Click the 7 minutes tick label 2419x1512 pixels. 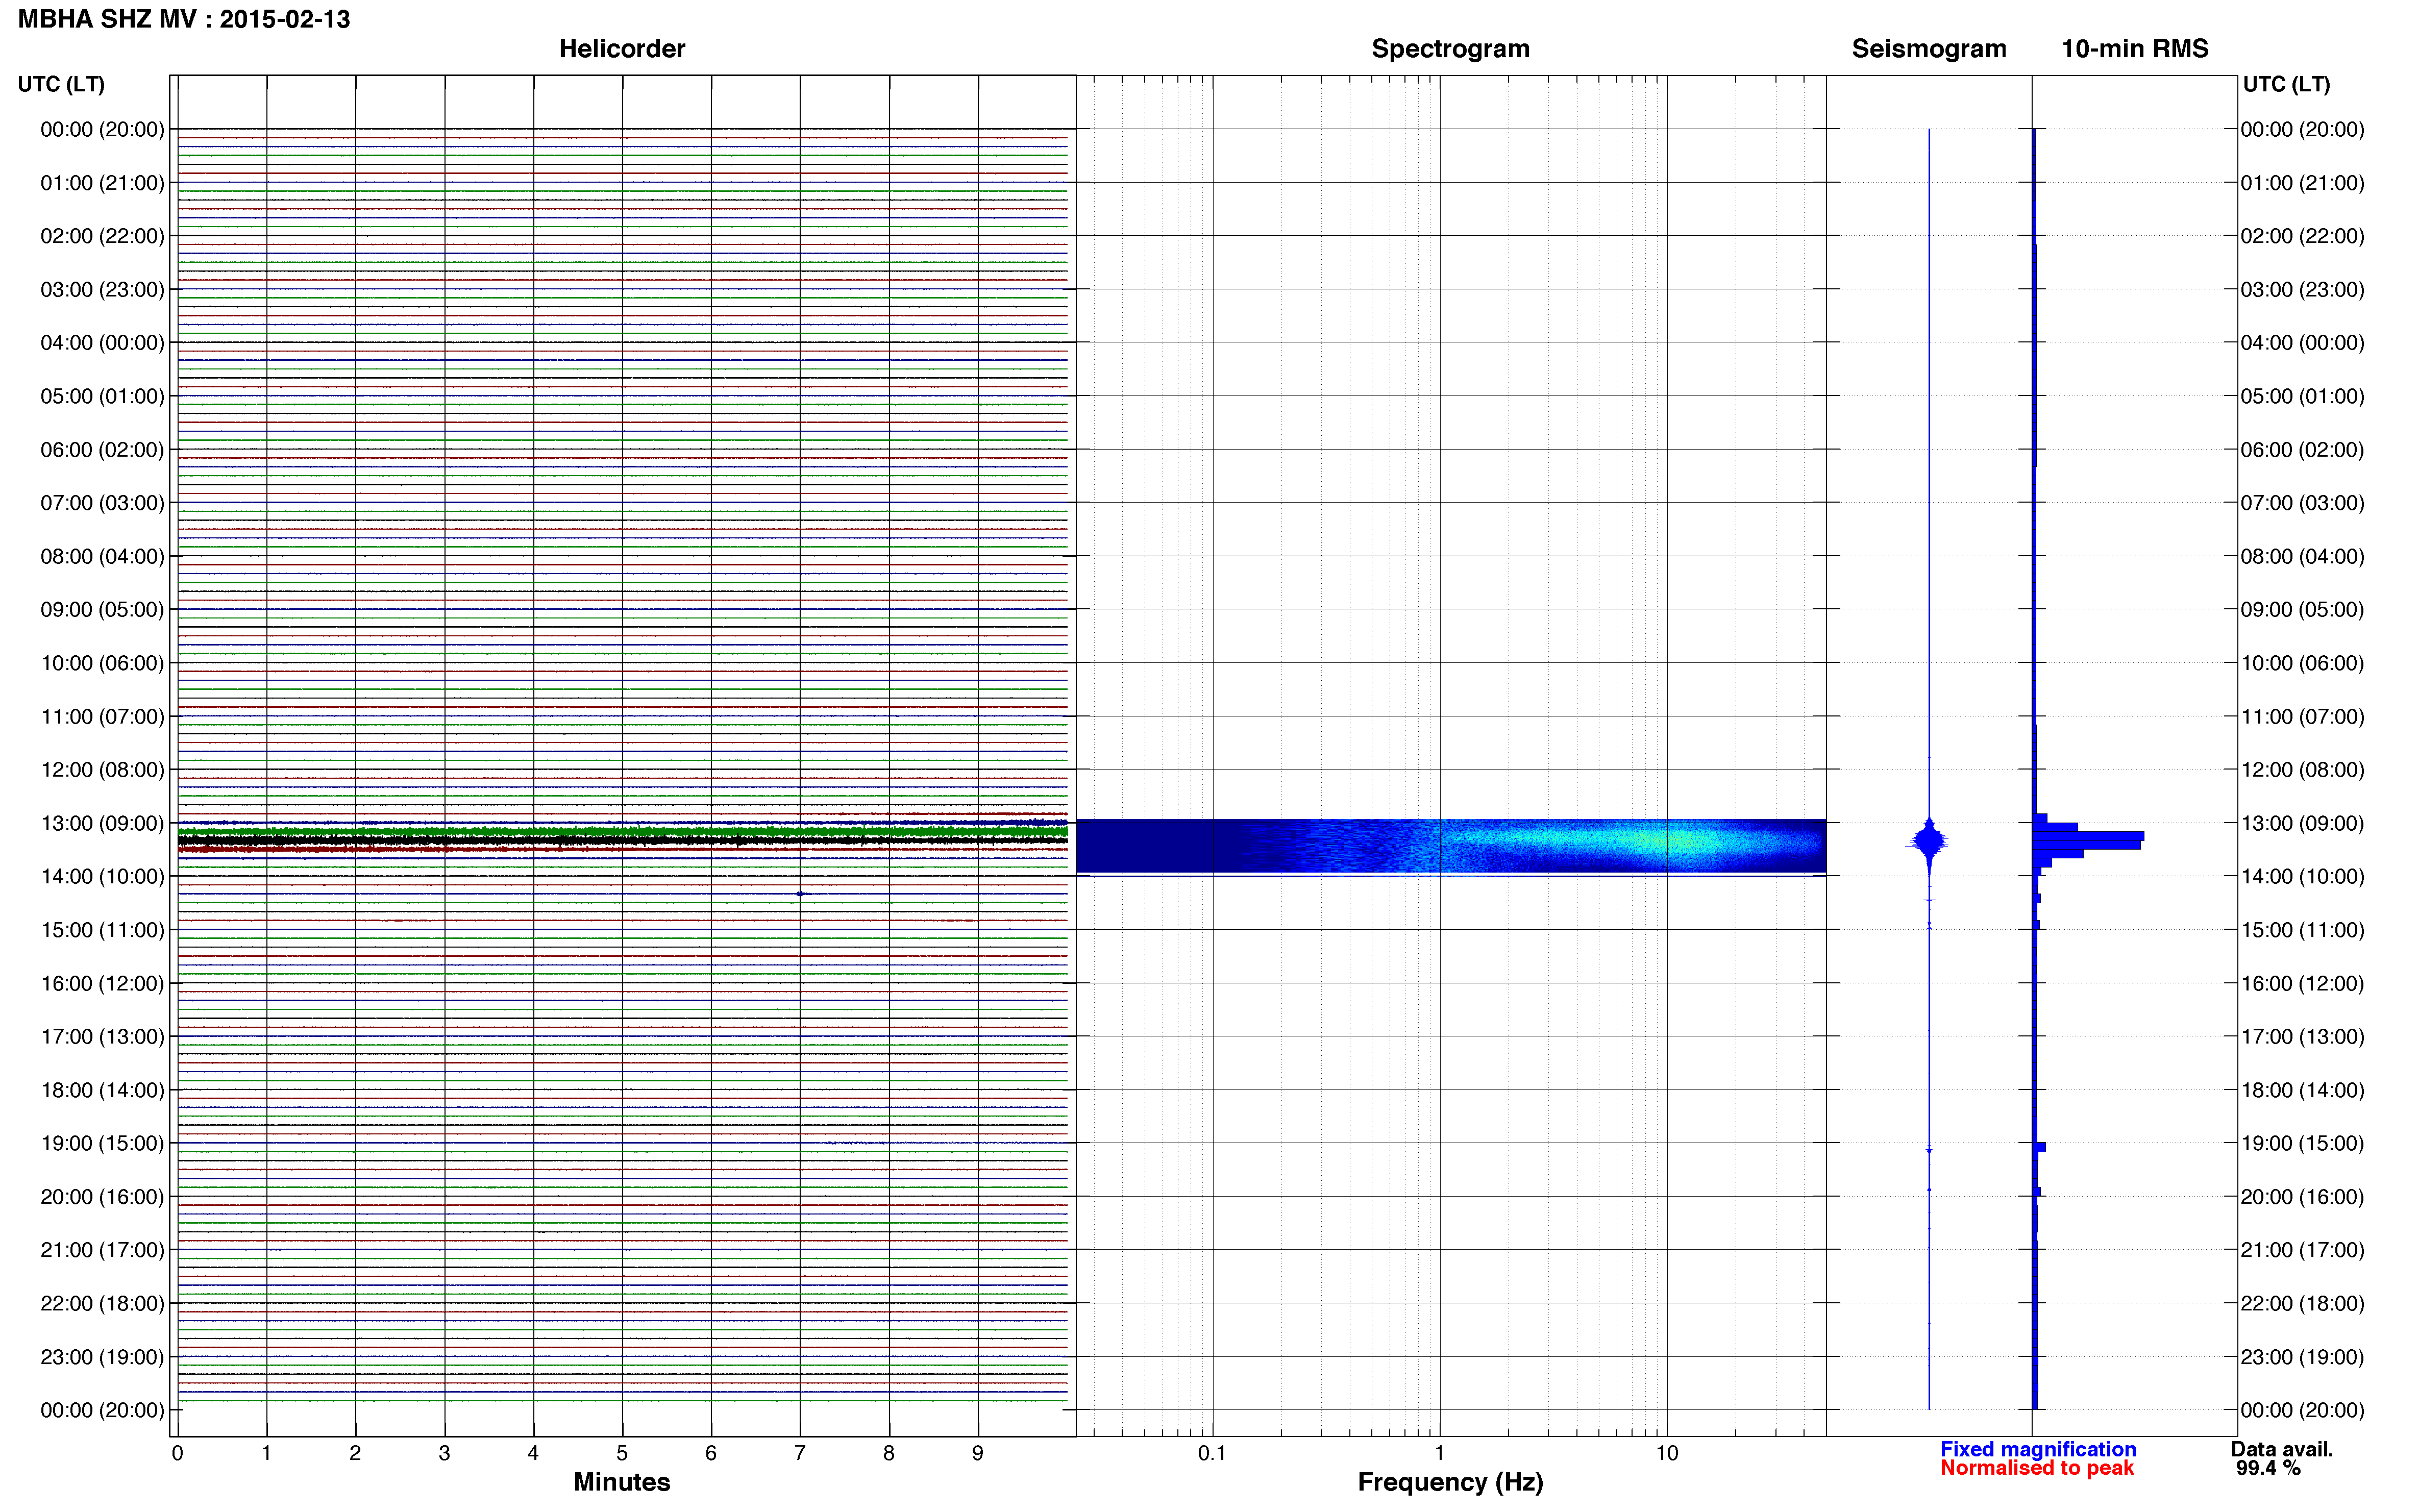(800, 1453)
